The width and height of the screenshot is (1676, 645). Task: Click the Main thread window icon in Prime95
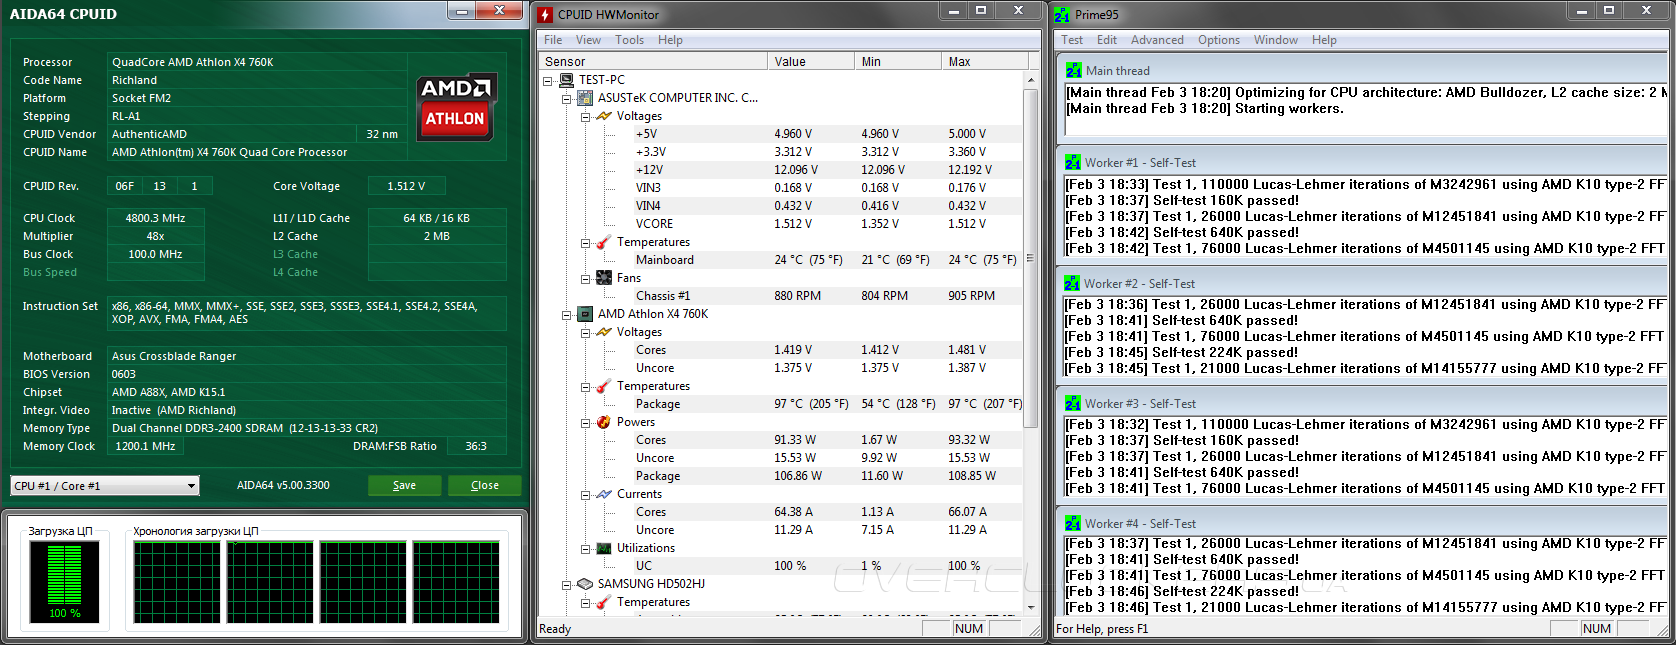pyautogui.click(x=1073, y=71)
